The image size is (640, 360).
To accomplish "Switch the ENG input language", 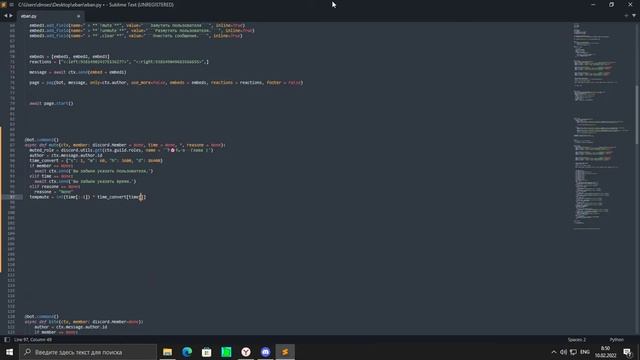I will [585, 352].
